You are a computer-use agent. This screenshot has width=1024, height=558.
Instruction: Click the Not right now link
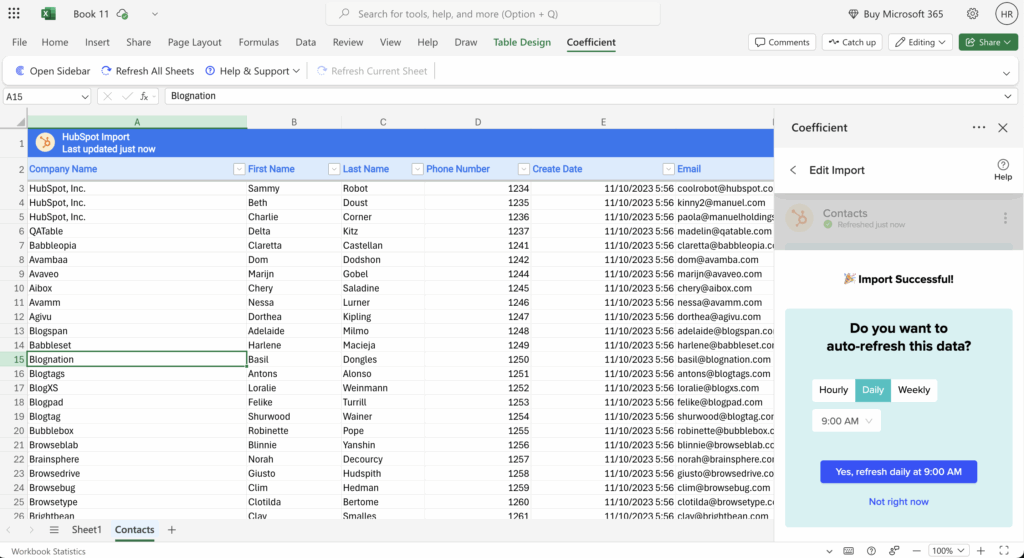[x=899, y=502]
